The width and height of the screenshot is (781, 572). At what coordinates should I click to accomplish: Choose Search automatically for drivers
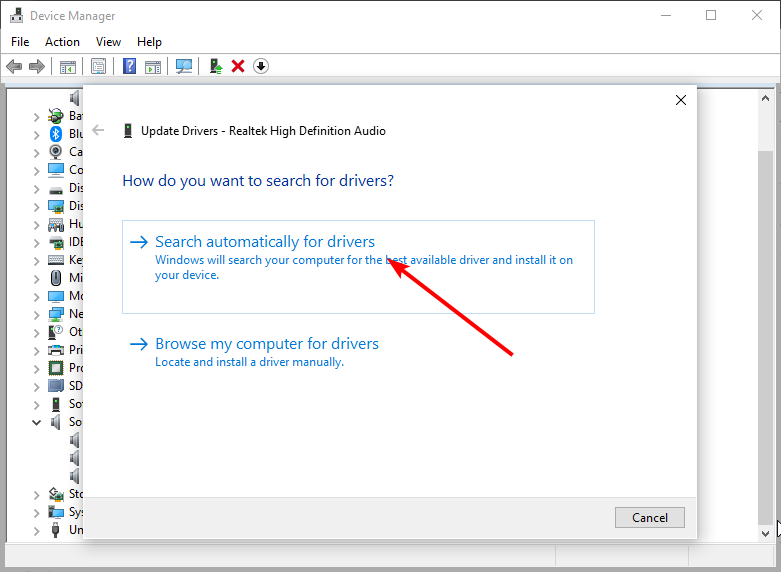(x=358, y=267)
